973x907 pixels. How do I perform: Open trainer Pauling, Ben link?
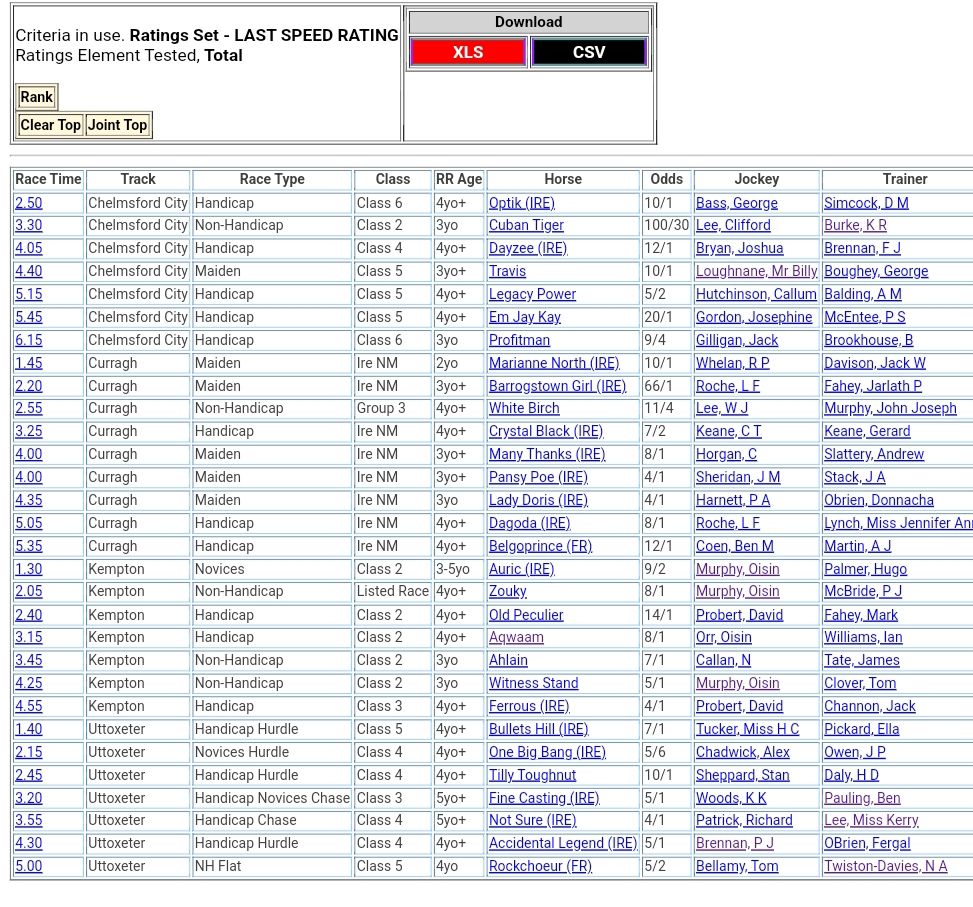click(862, 798)
